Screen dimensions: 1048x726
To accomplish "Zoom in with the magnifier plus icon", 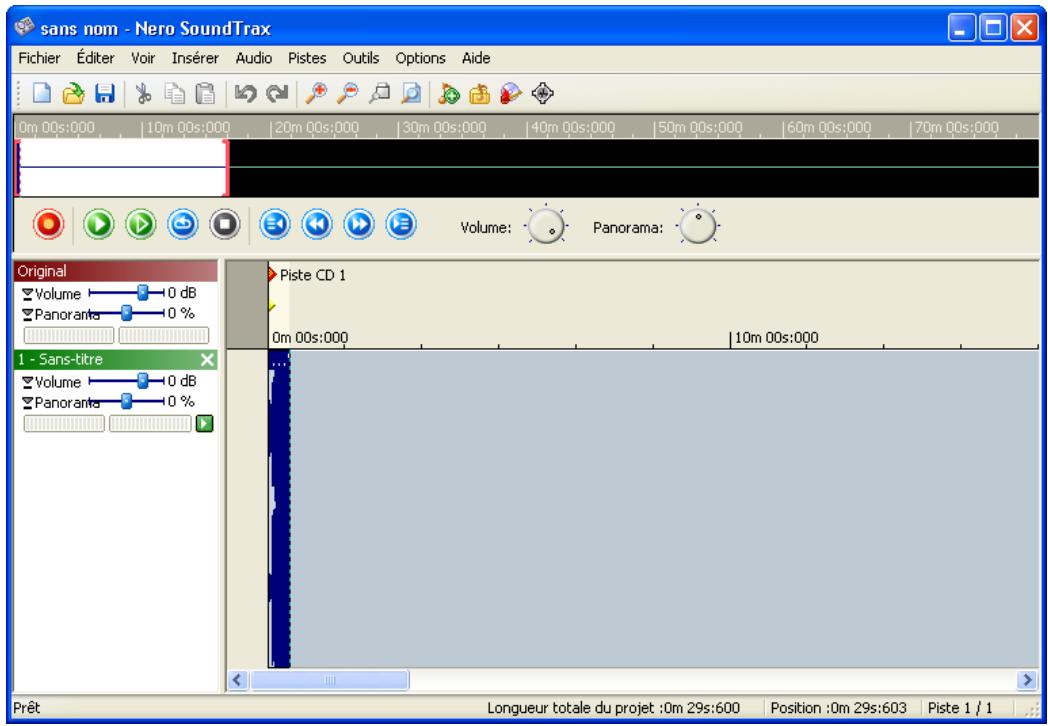I will pos(315,93).
